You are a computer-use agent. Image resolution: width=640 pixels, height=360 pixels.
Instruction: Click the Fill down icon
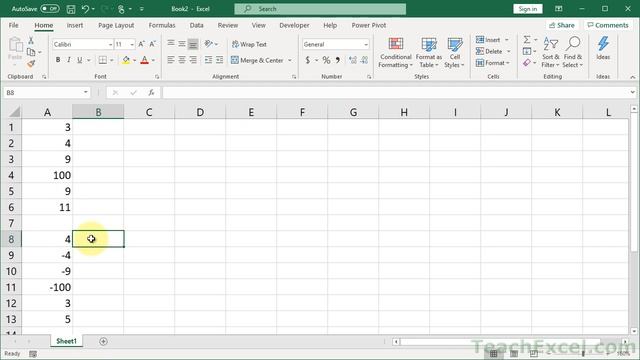pyautogui.click(x=527, y=51)
